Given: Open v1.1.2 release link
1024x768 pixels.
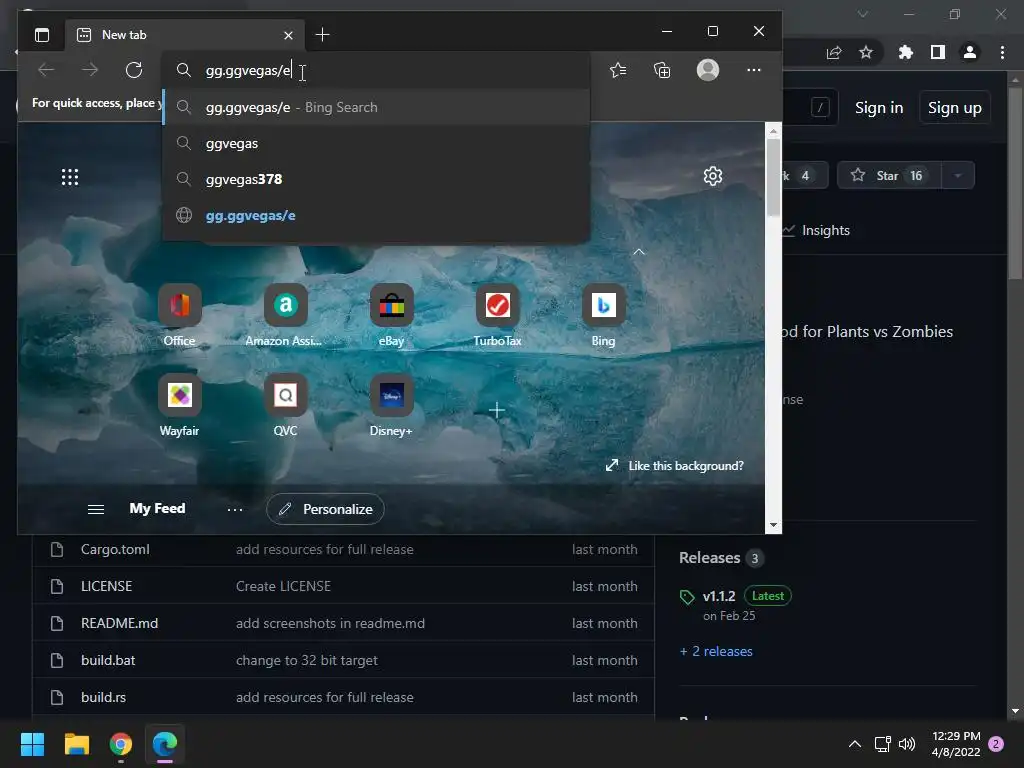Looking at the screenshot, I should [719, 596].
